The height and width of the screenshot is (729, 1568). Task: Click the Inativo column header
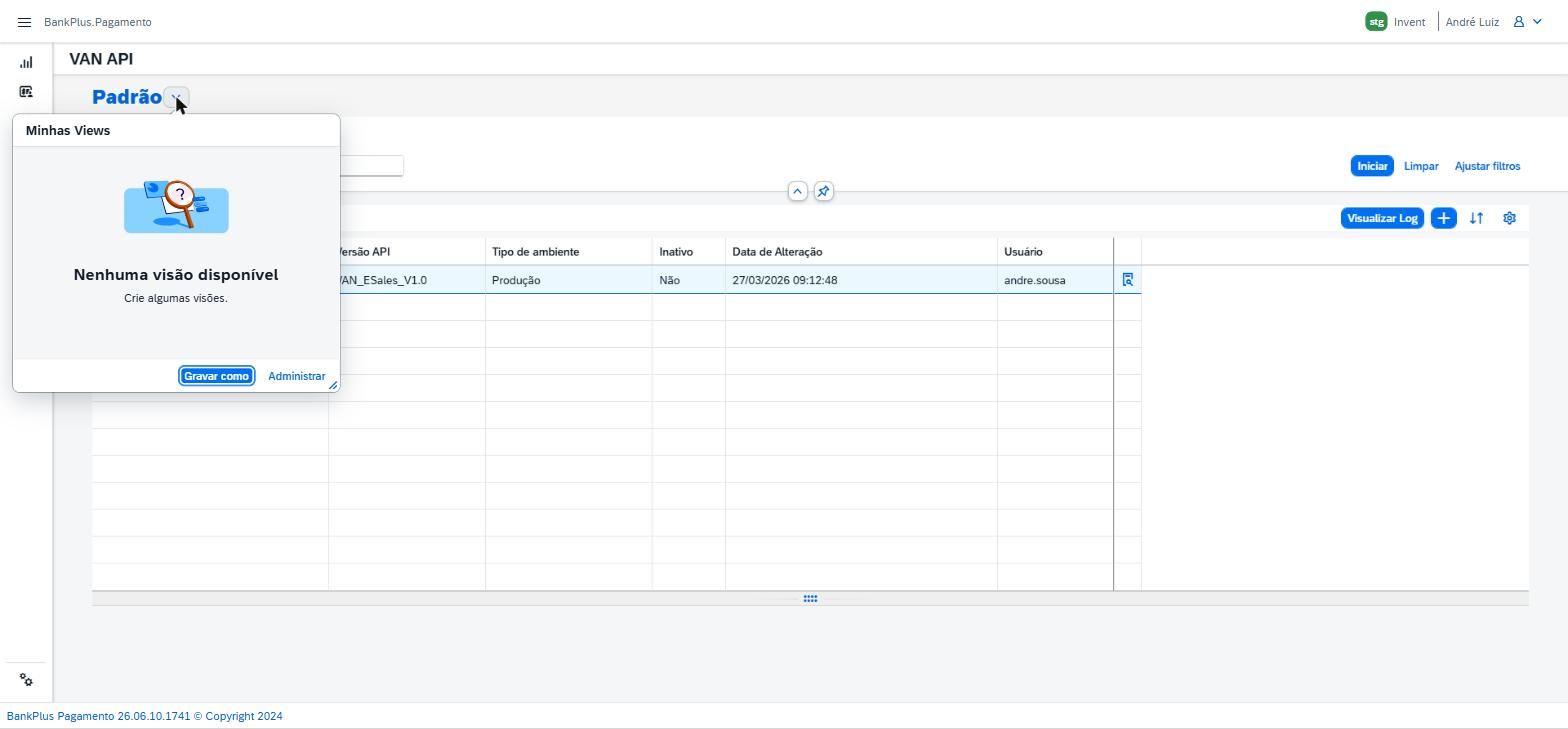click(x=689, y=252)
